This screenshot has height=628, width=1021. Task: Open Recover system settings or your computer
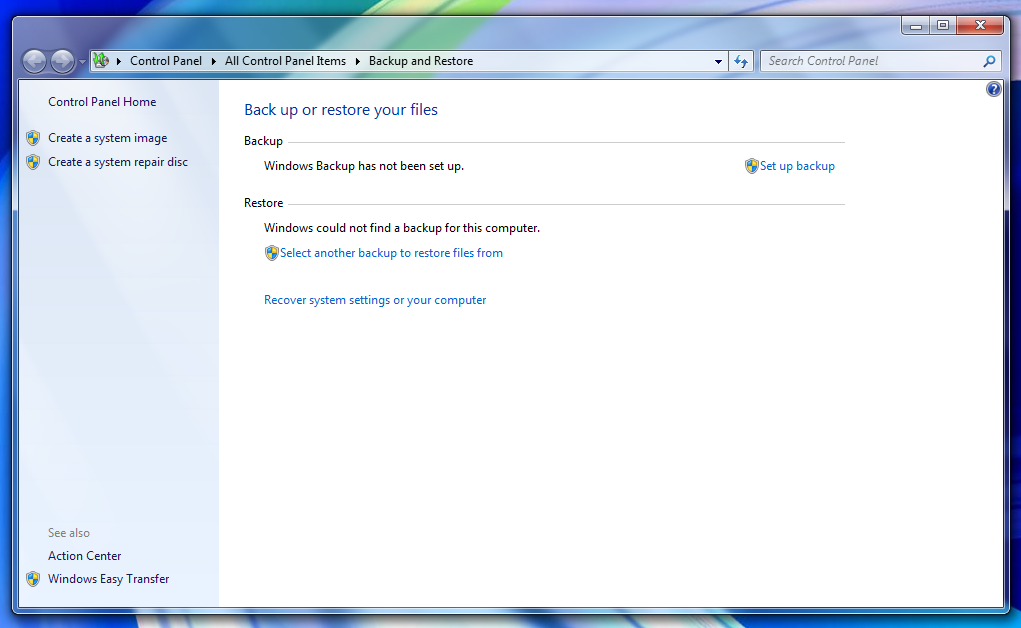[x=375, y=300]
